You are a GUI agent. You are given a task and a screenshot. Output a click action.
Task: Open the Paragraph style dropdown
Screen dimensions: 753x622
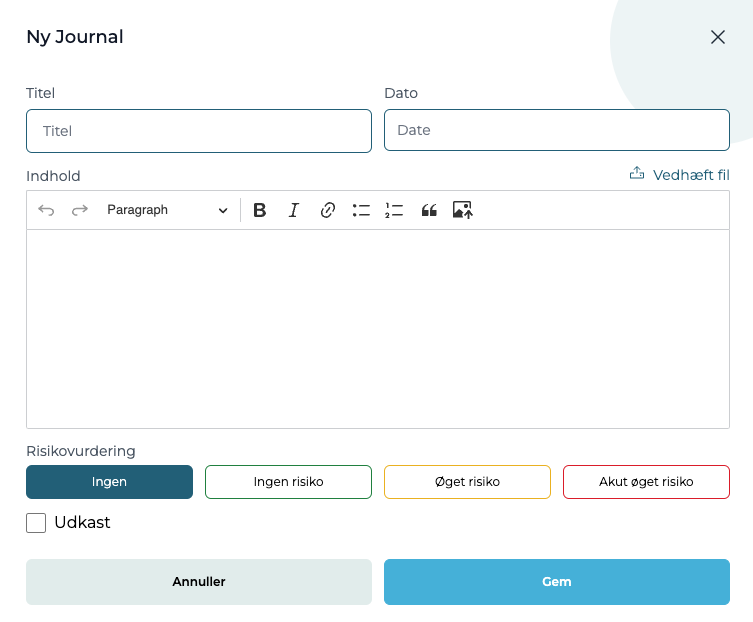(167, 210)
